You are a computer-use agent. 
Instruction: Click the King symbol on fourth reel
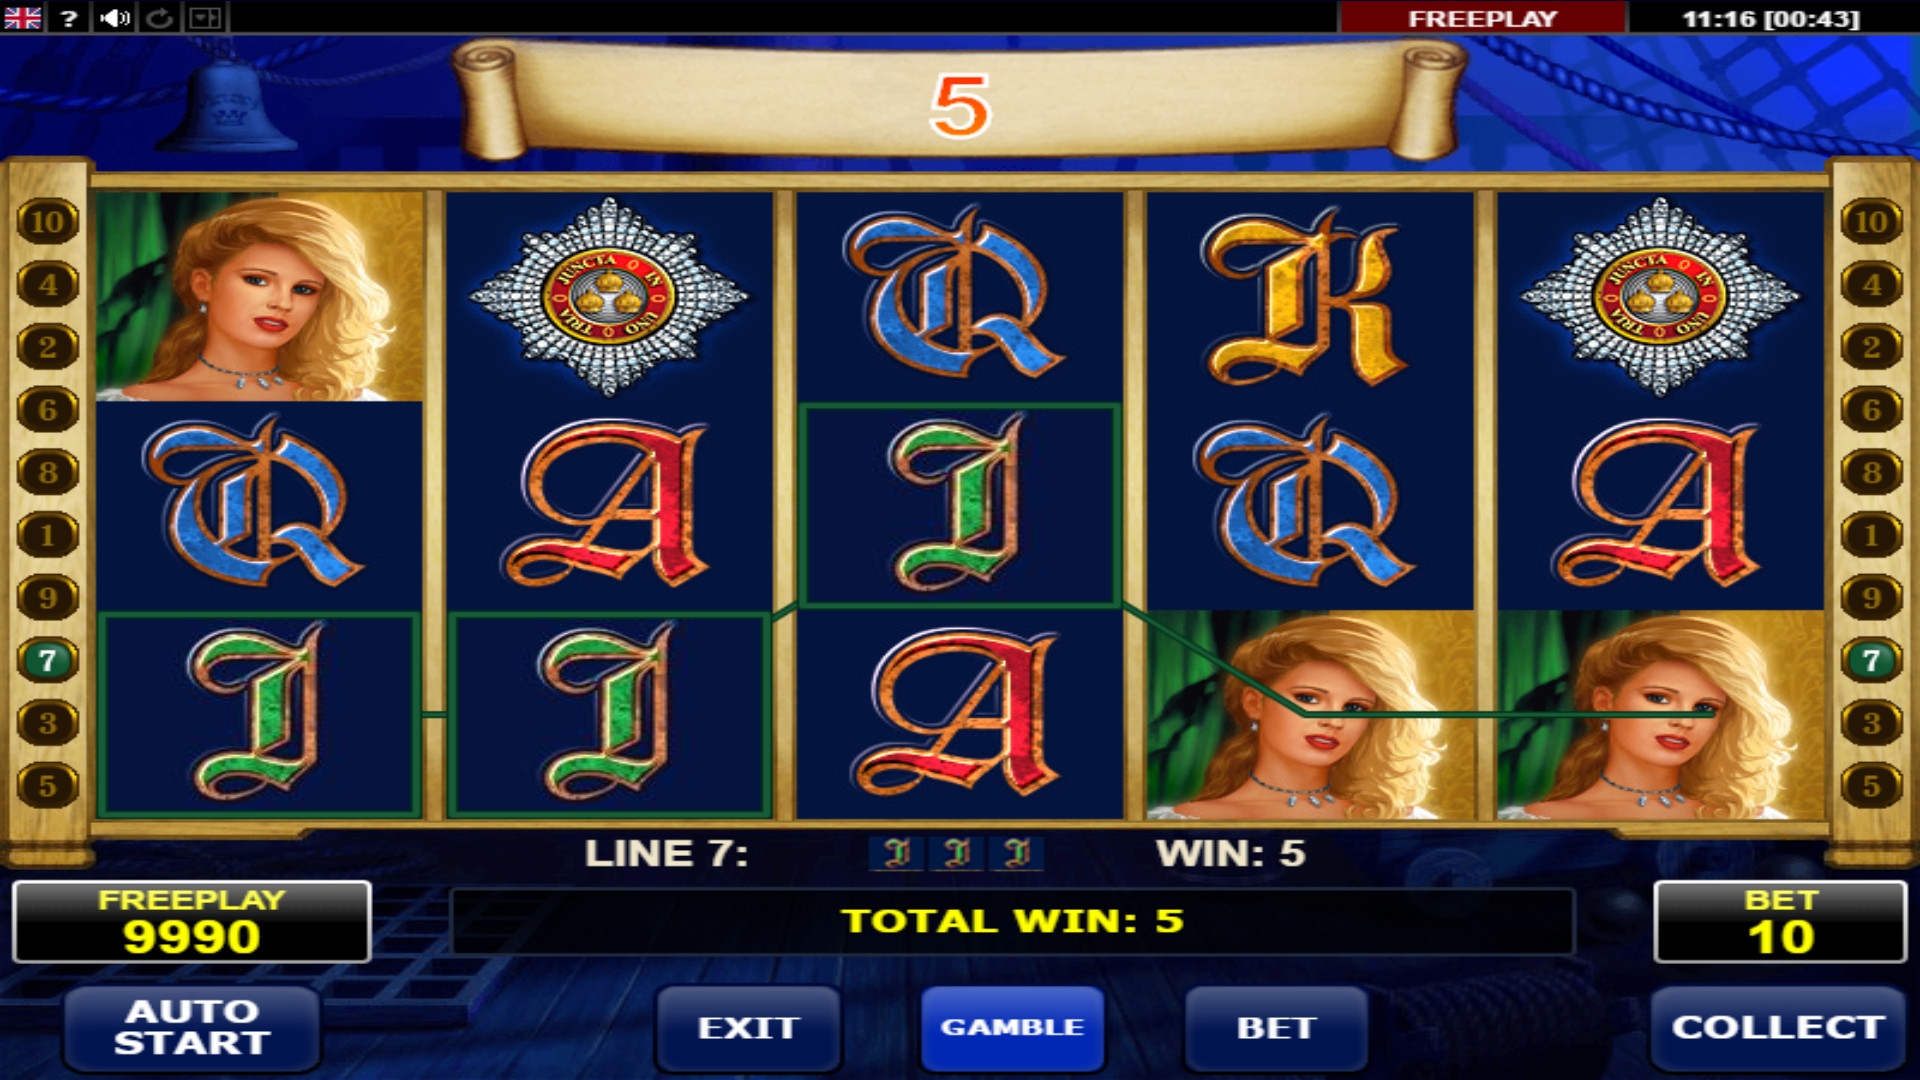coord(1310,297)
